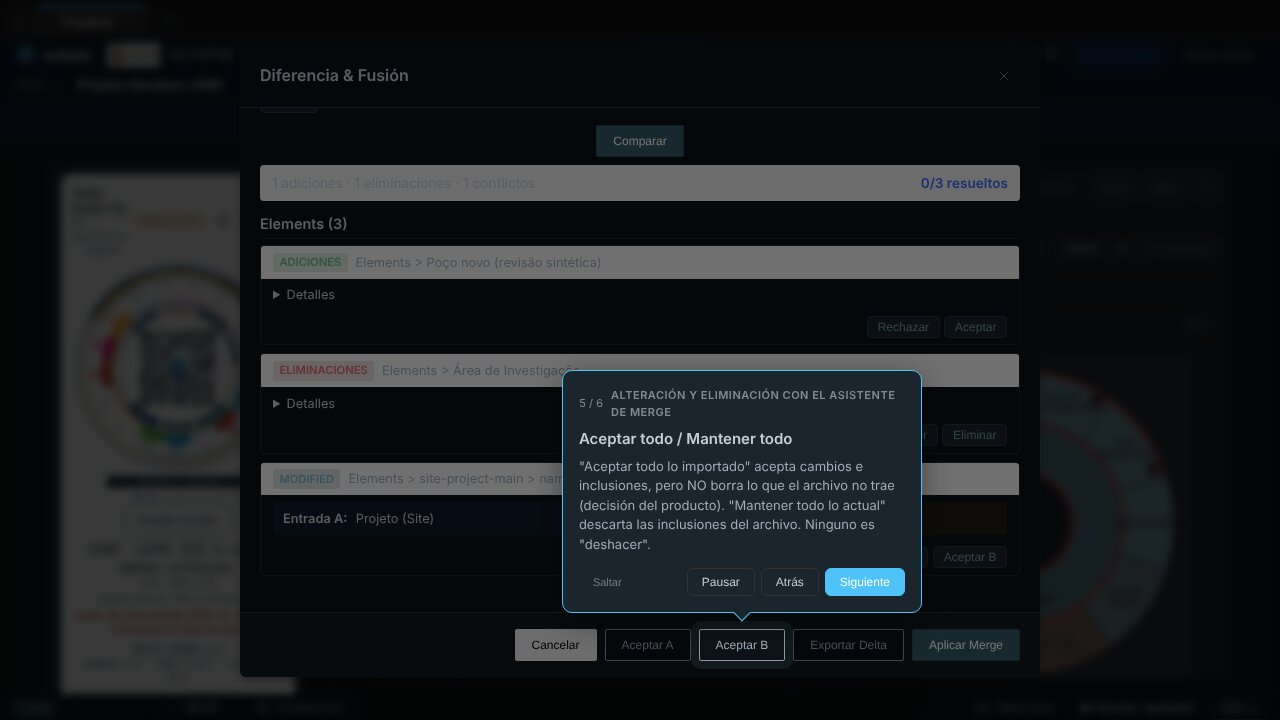1280x720 pixels.
Task: Expand Detalles under the ADICIONES entry
Action: click(x=304, y=295)
